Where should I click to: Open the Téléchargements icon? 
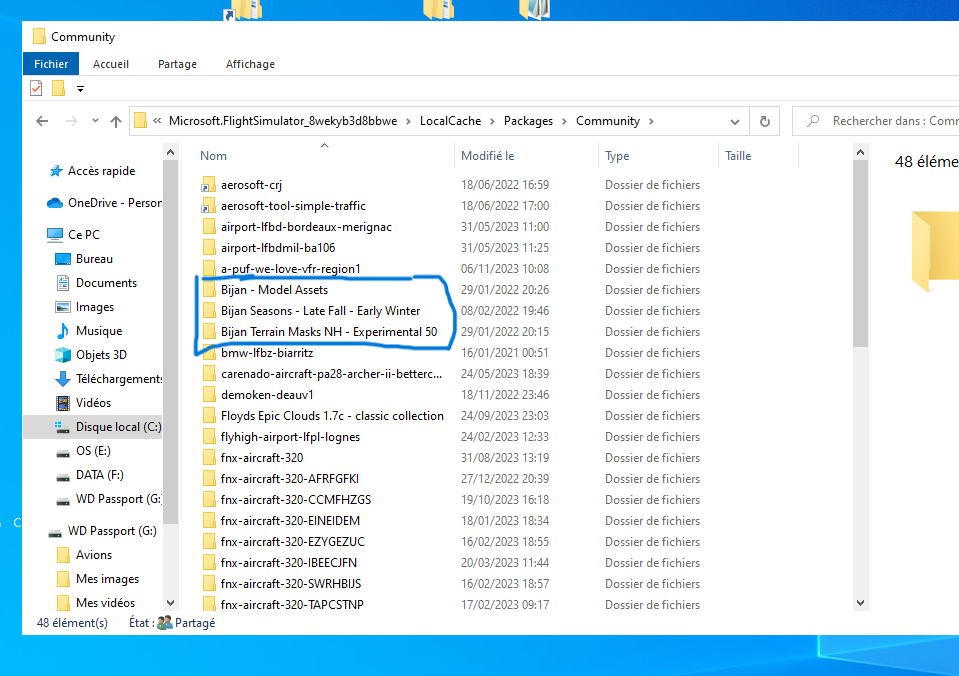(62, 379)
